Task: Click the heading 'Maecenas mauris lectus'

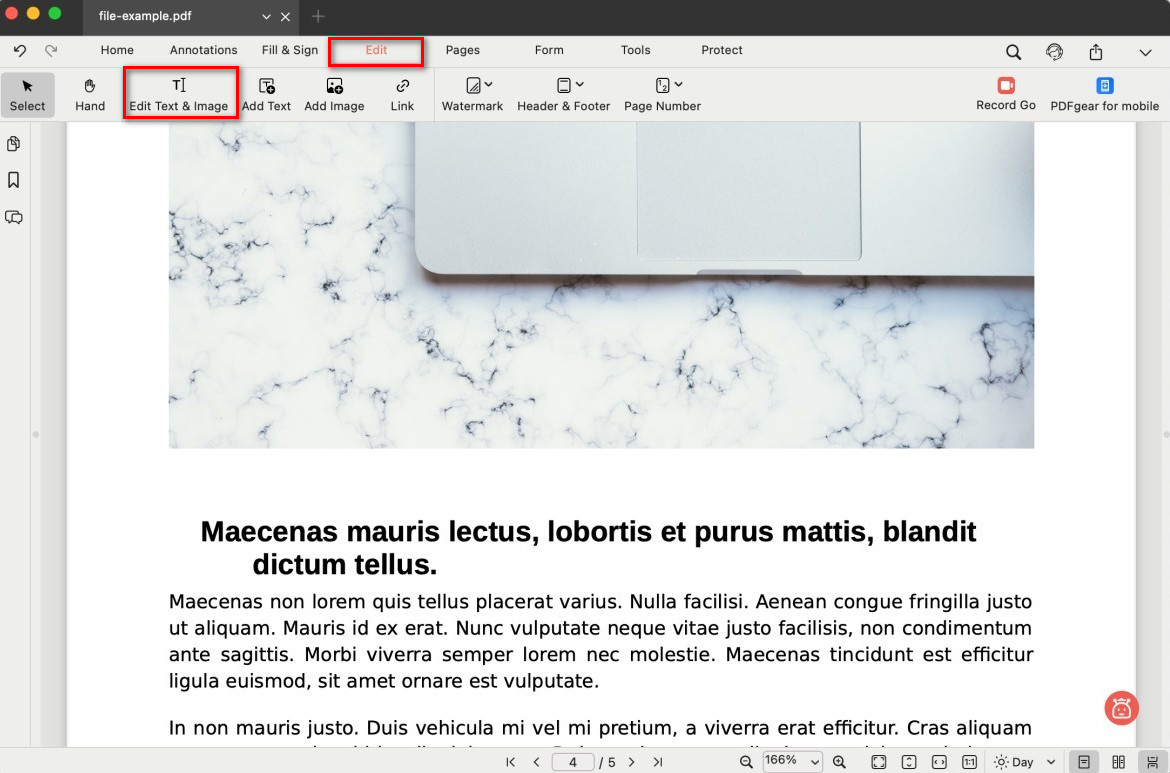Action: (x=588, y=548)
